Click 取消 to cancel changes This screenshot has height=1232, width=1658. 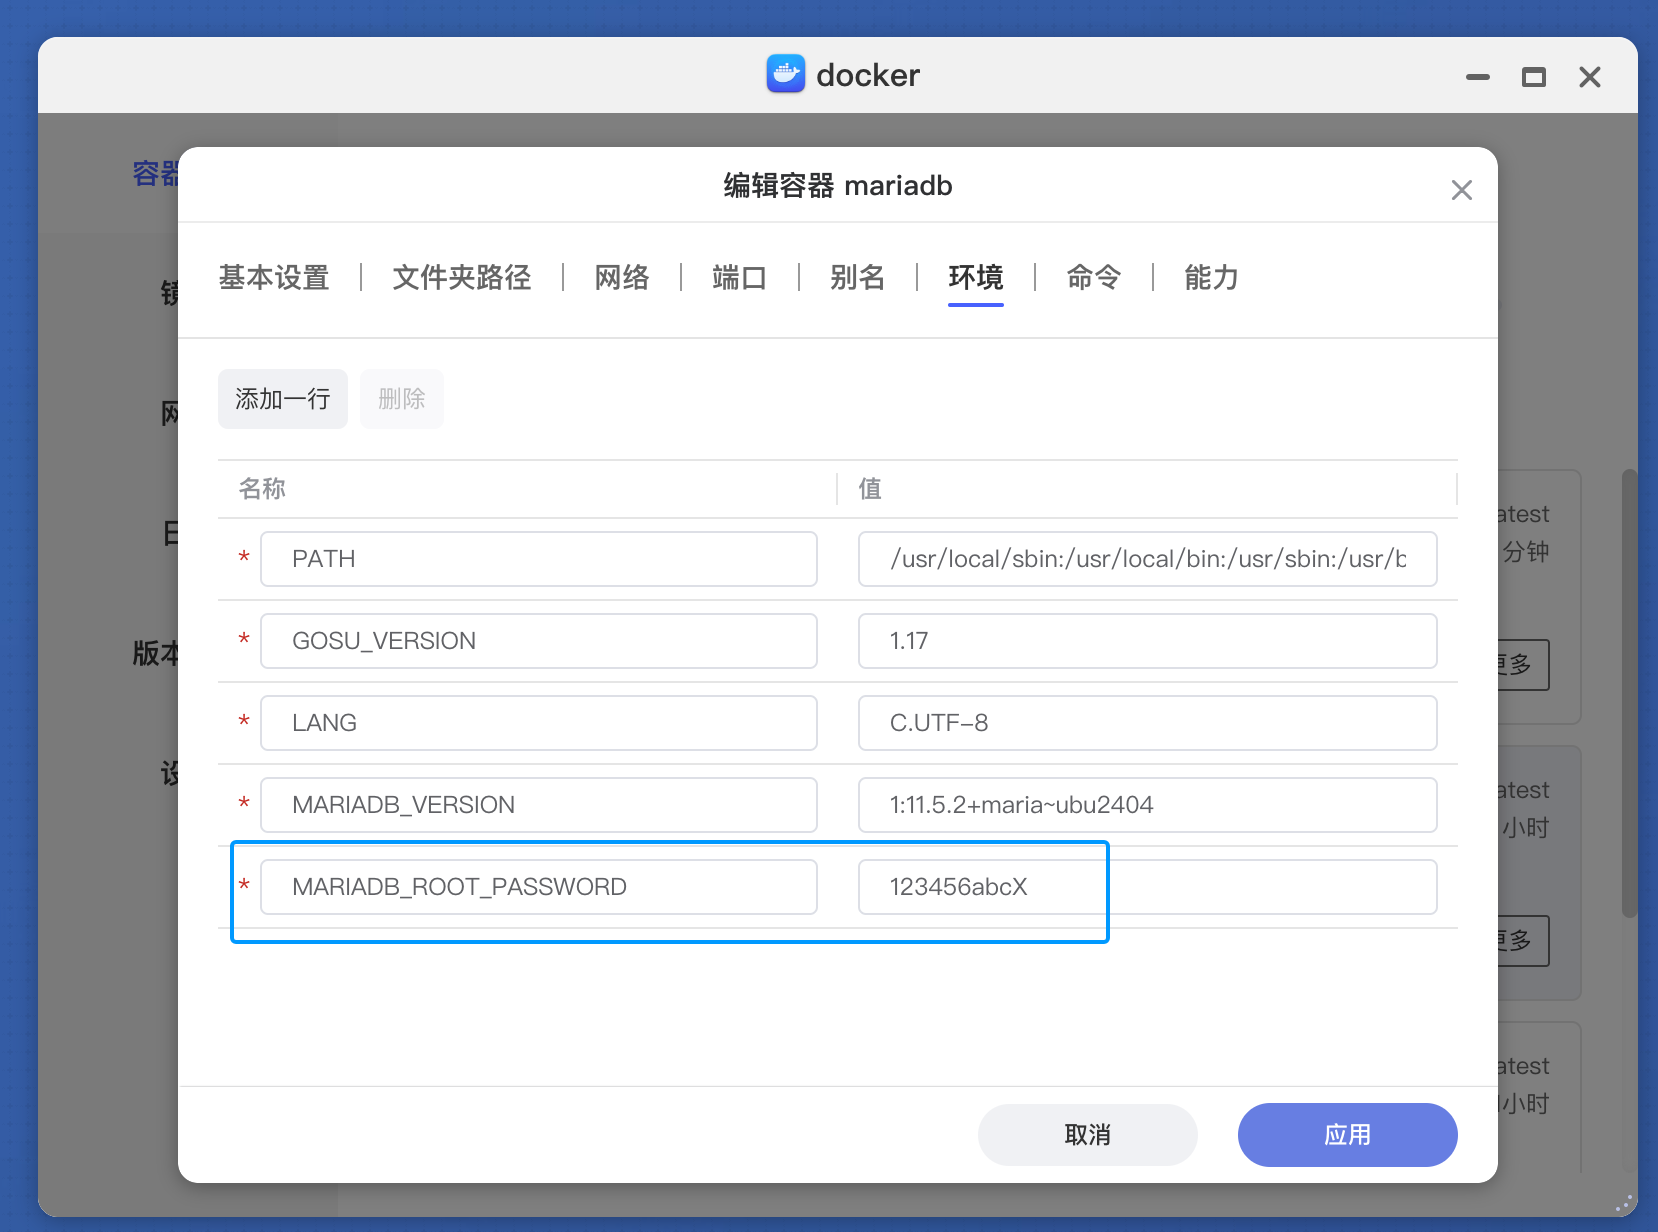pyautogui.click(x=1088, y=1135)
